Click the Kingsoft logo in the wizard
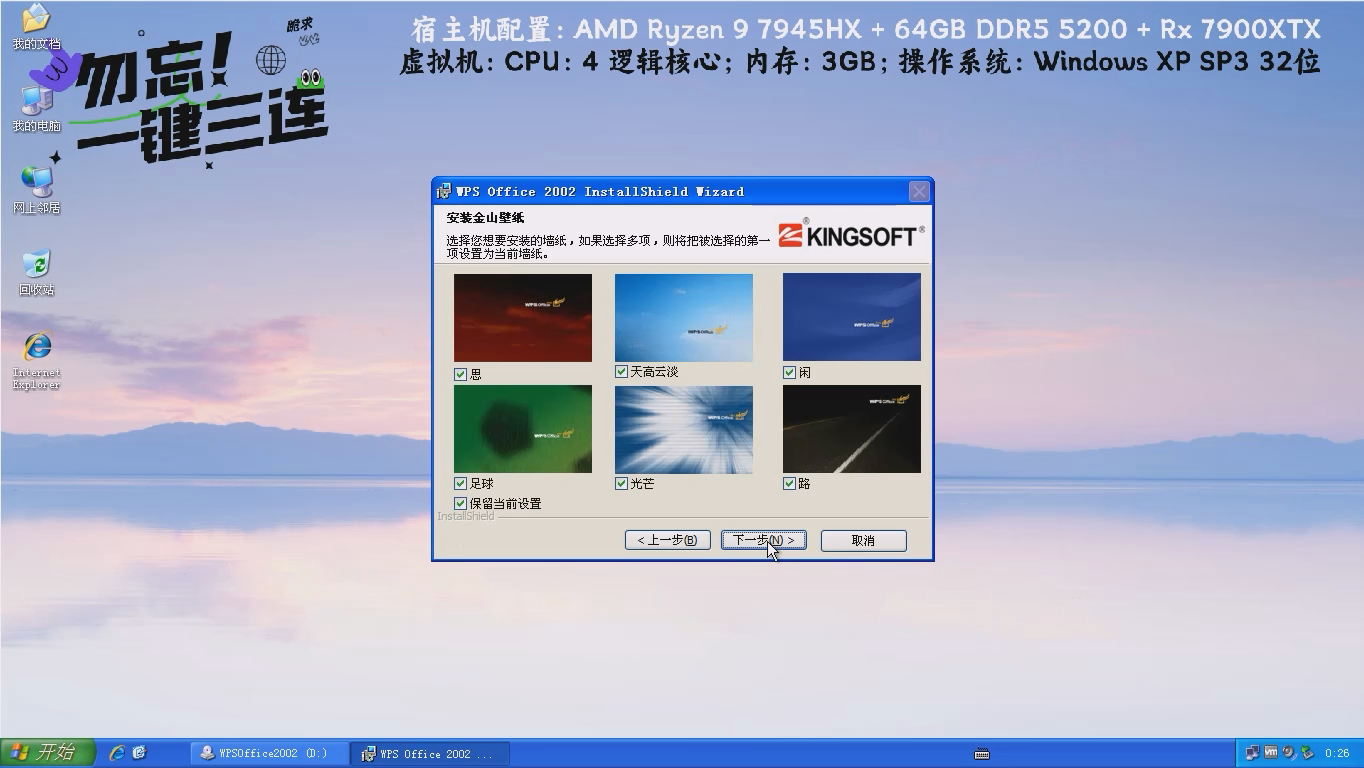Viewport: 1364px width, 768px height. 851,234
